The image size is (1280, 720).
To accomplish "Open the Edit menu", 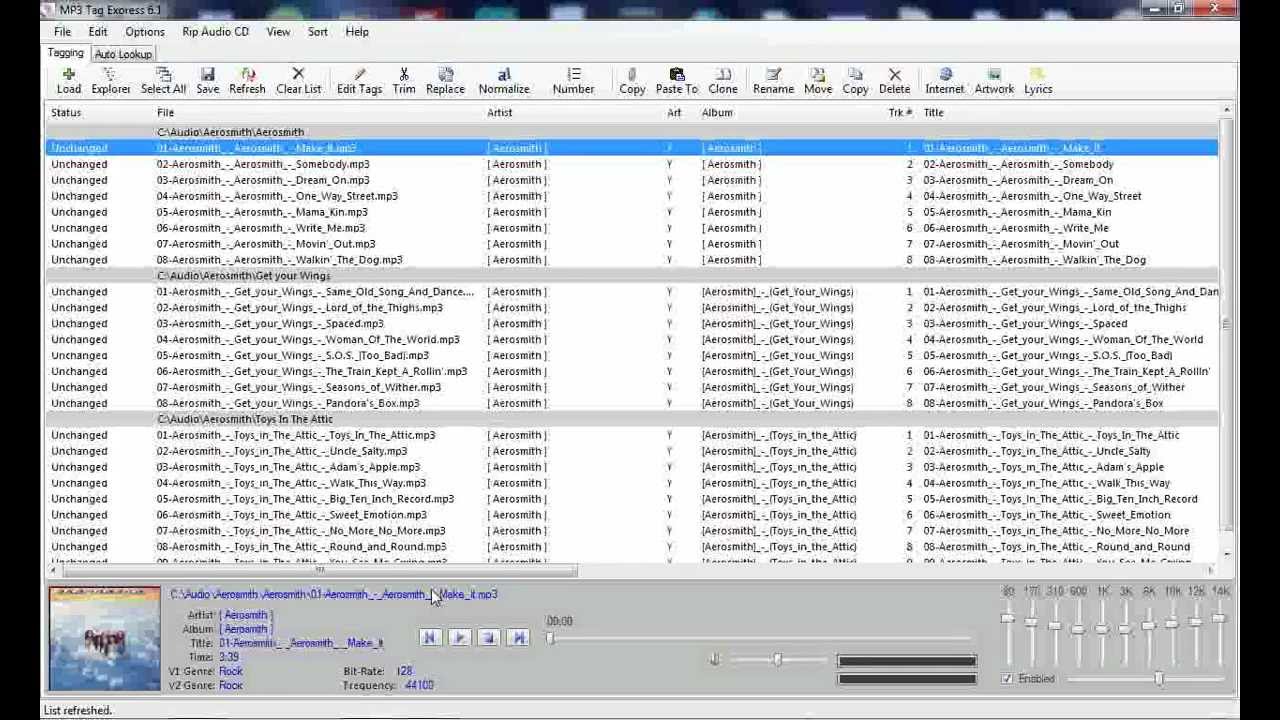I will click(x=98, y=32).
